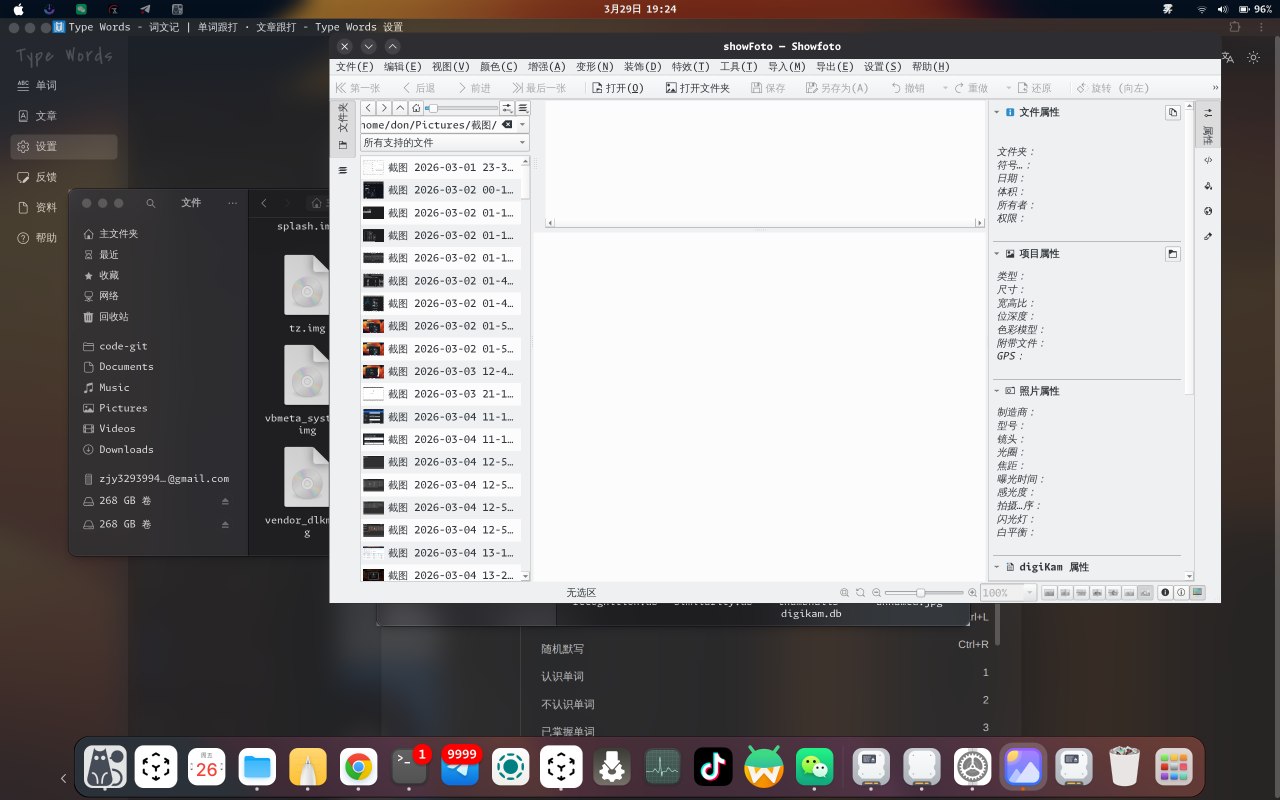The height and width of the screenshot is (800, 1280).
Task: Toggle the over-exposure indicator in status bar
Action: (1181, 593)
